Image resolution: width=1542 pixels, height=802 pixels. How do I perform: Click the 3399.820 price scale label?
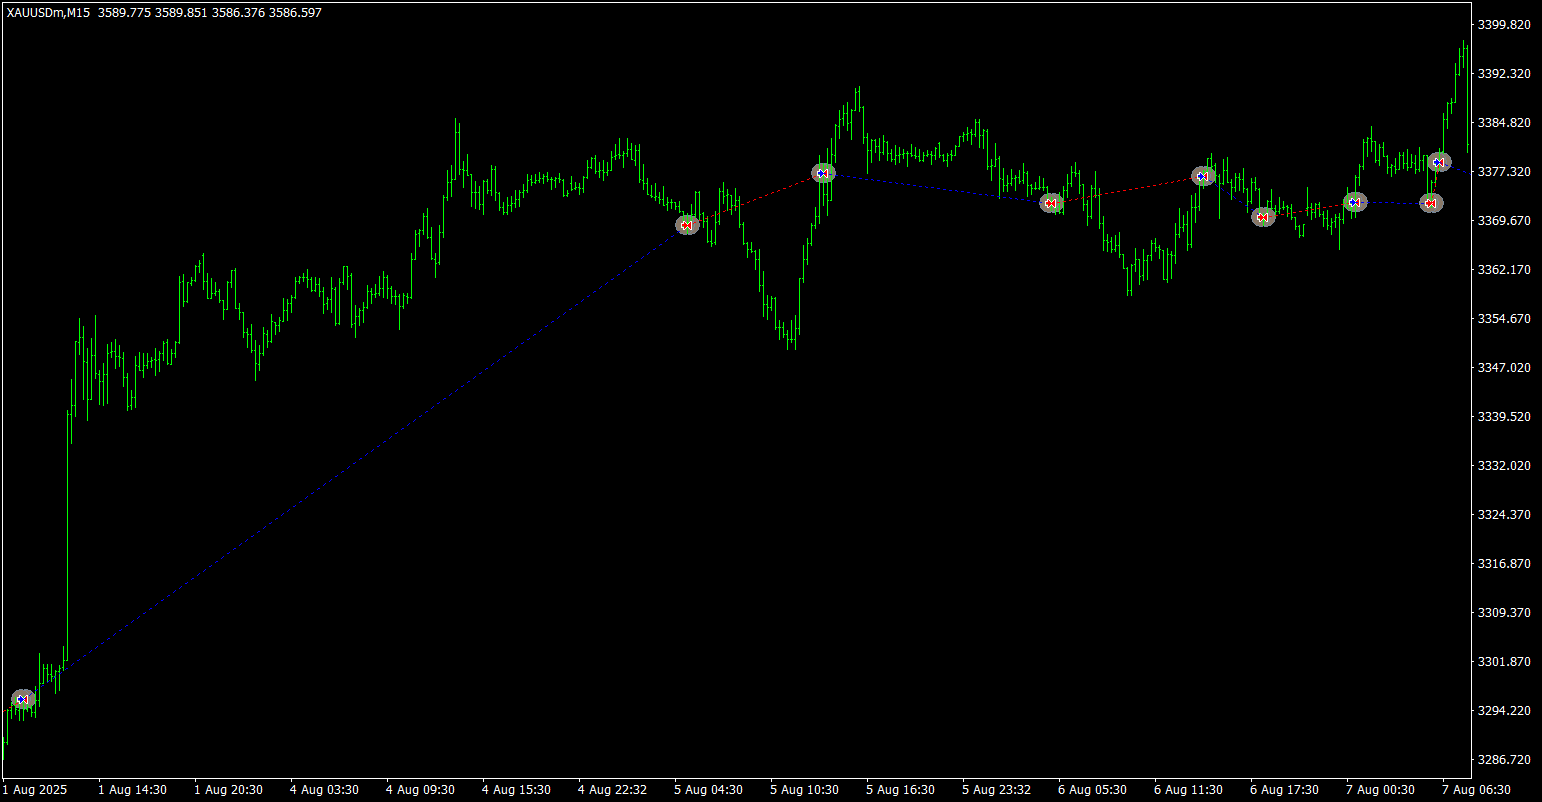click(x=1503, y=24)
